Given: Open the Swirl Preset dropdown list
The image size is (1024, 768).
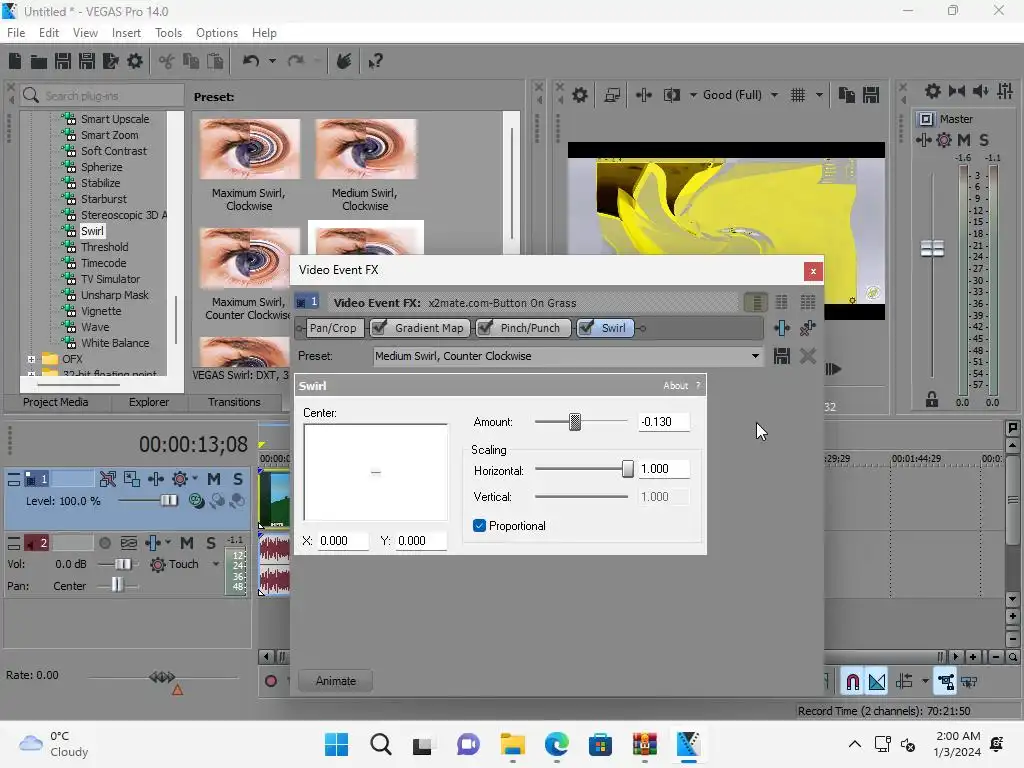Looking at the screenshot, I should (x=755, y=356).
